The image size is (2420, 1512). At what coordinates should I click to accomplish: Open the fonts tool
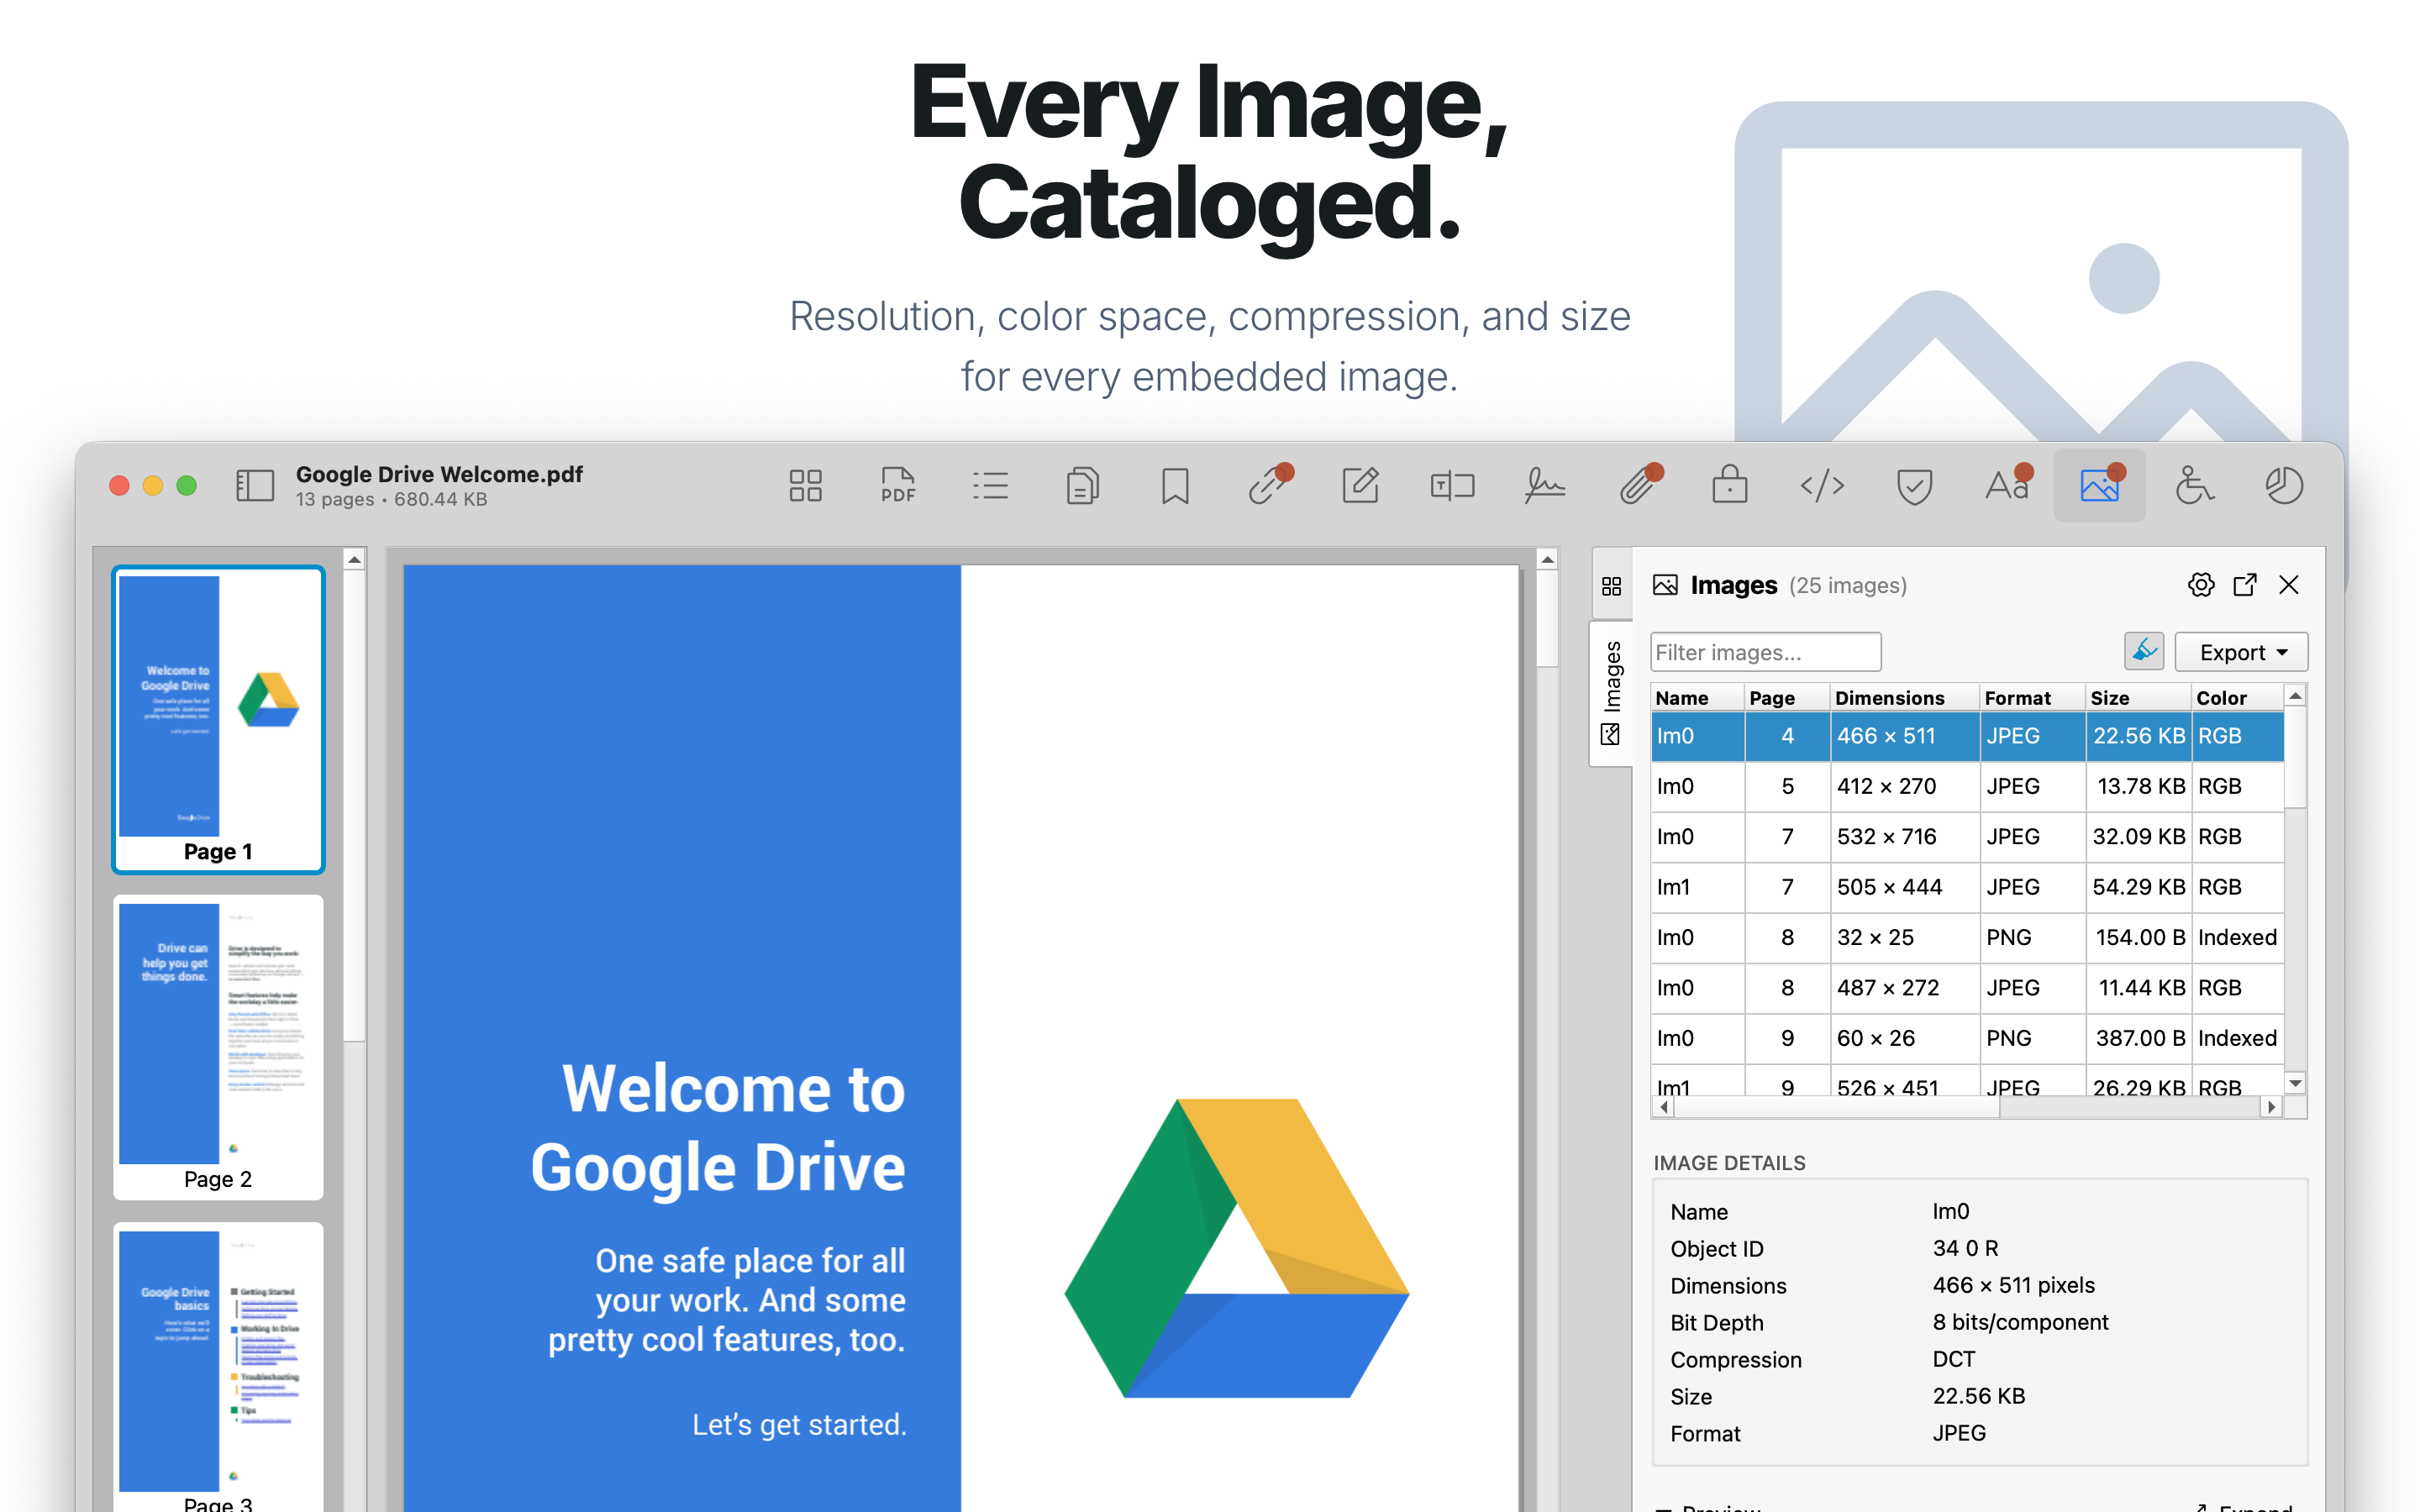[x=2008, y=485]
